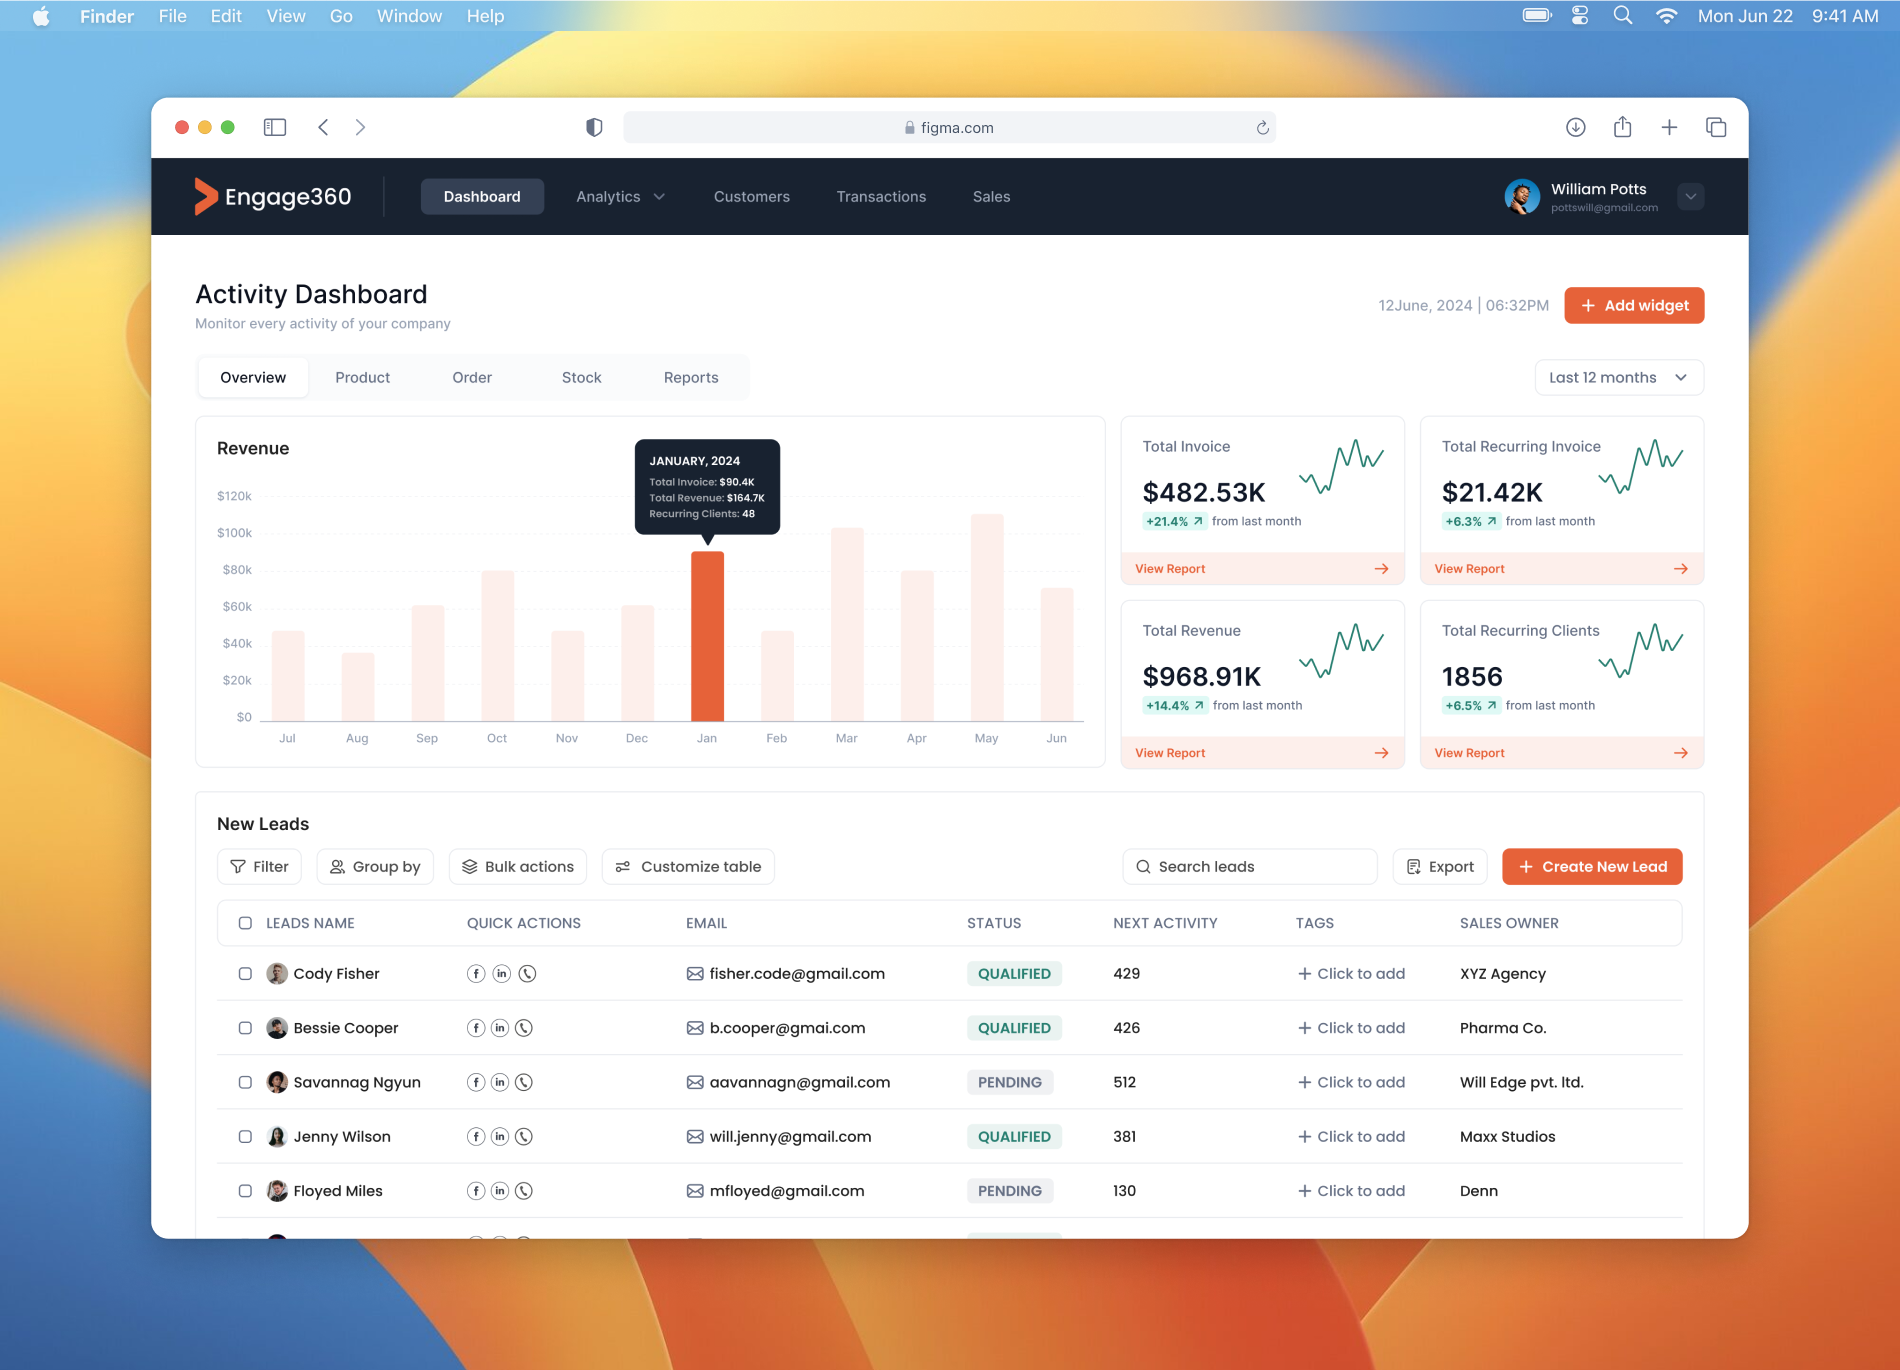
Task: Click the Customize table icon
Action: click(x=623, y=866)
